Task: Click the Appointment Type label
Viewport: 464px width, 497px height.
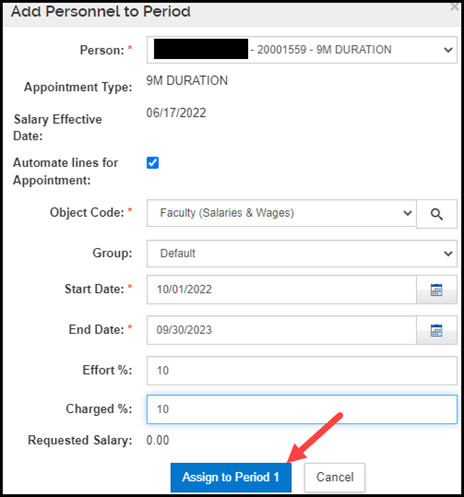Action: 78,87
